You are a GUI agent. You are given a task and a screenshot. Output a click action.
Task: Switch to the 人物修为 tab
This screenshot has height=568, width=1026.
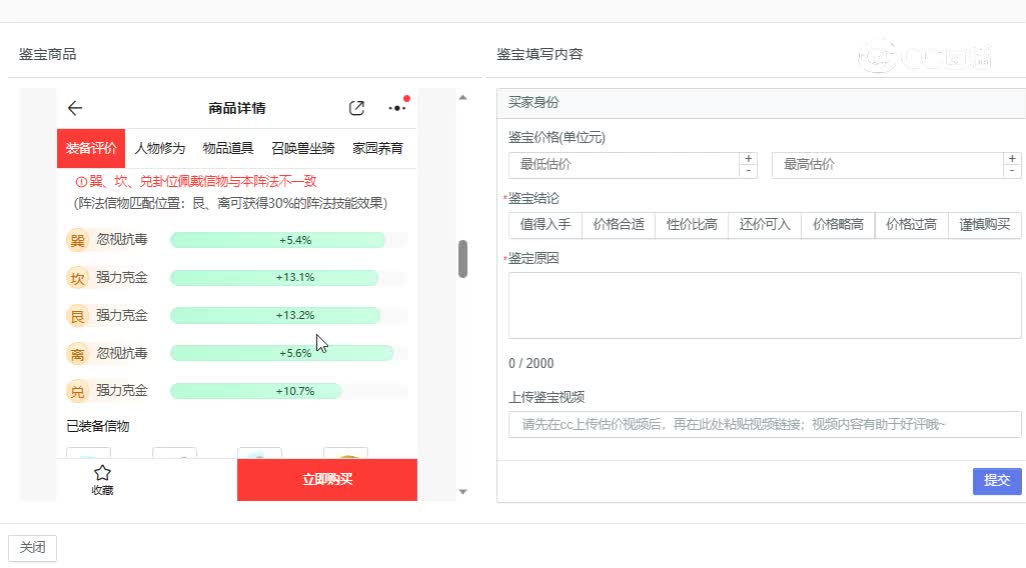pos(160,148)
